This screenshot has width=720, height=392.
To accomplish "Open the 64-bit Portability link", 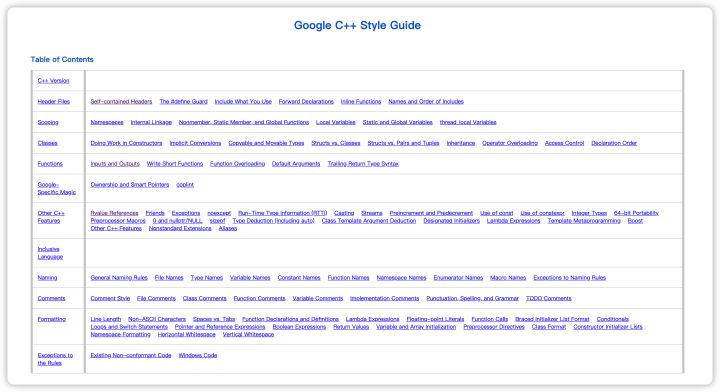I will click(636, 213).
